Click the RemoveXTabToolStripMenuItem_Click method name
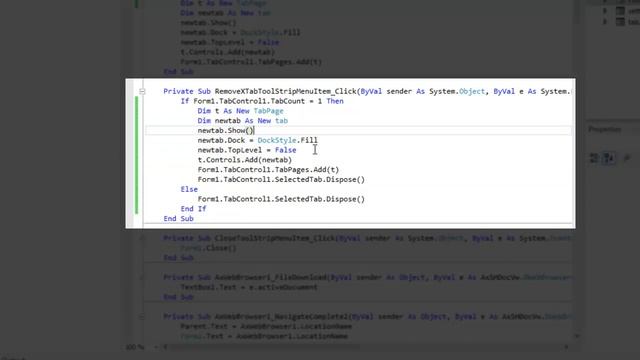This screenshot has height=360, width=640. click(x=286, y=91)
